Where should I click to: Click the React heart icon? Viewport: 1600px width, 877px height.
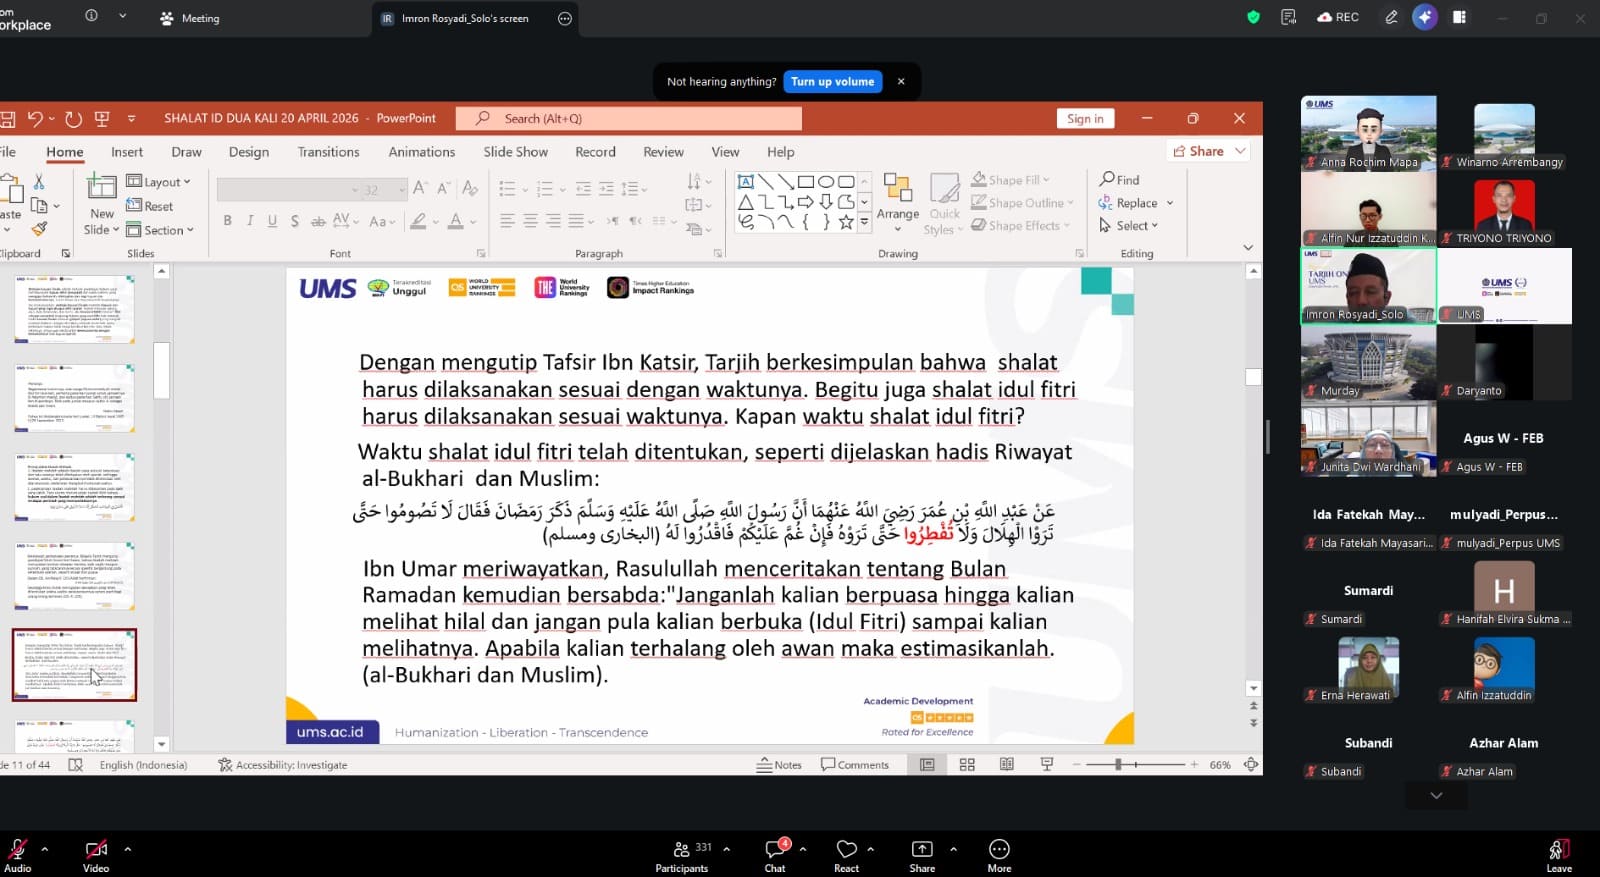[x=846, y=849]
